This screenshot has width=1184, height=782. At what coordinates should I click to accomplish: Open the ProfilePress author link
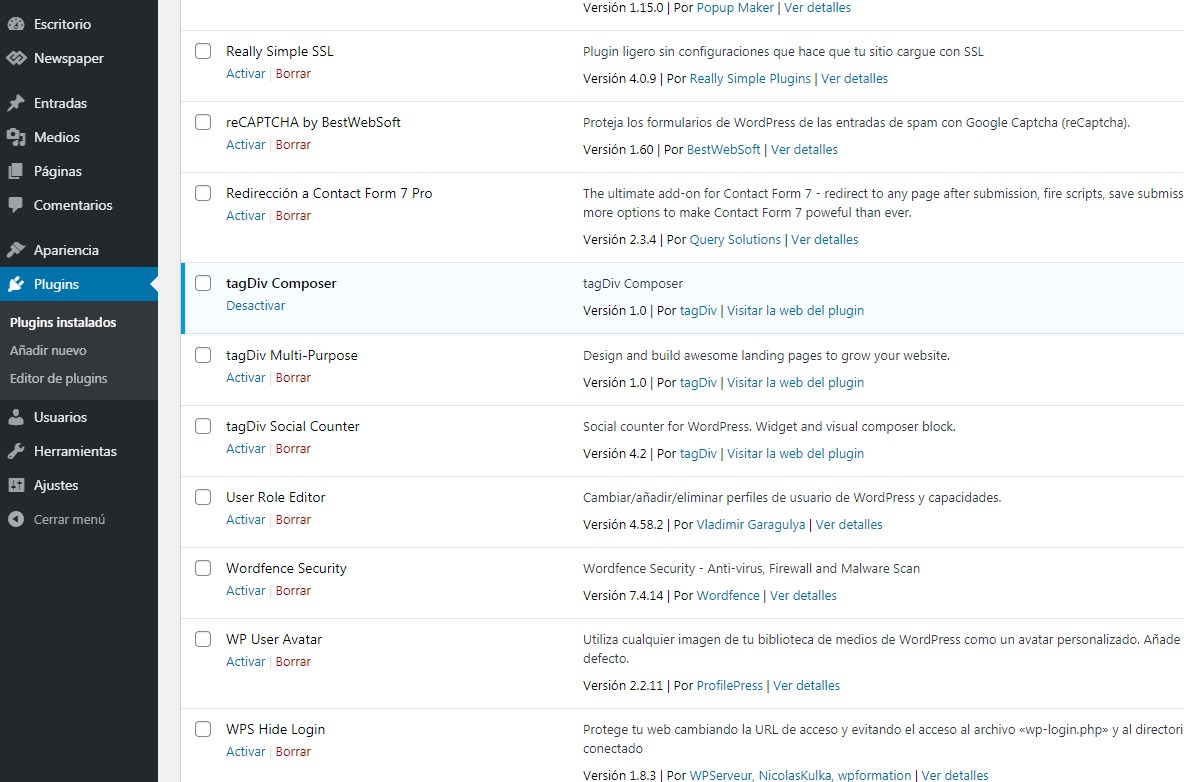[x=729, y=685]
